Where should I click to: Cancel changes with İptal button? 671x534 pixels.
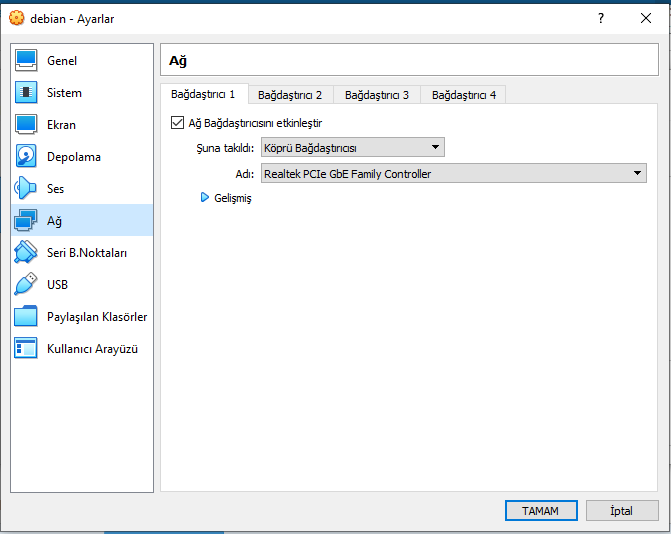click(x=622, y=510)
